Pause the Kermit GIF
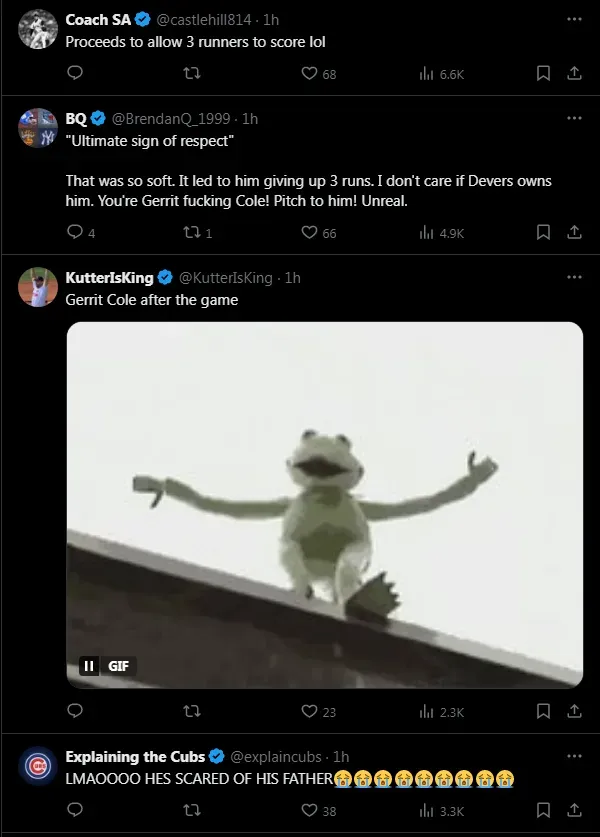 click(89, 666)
